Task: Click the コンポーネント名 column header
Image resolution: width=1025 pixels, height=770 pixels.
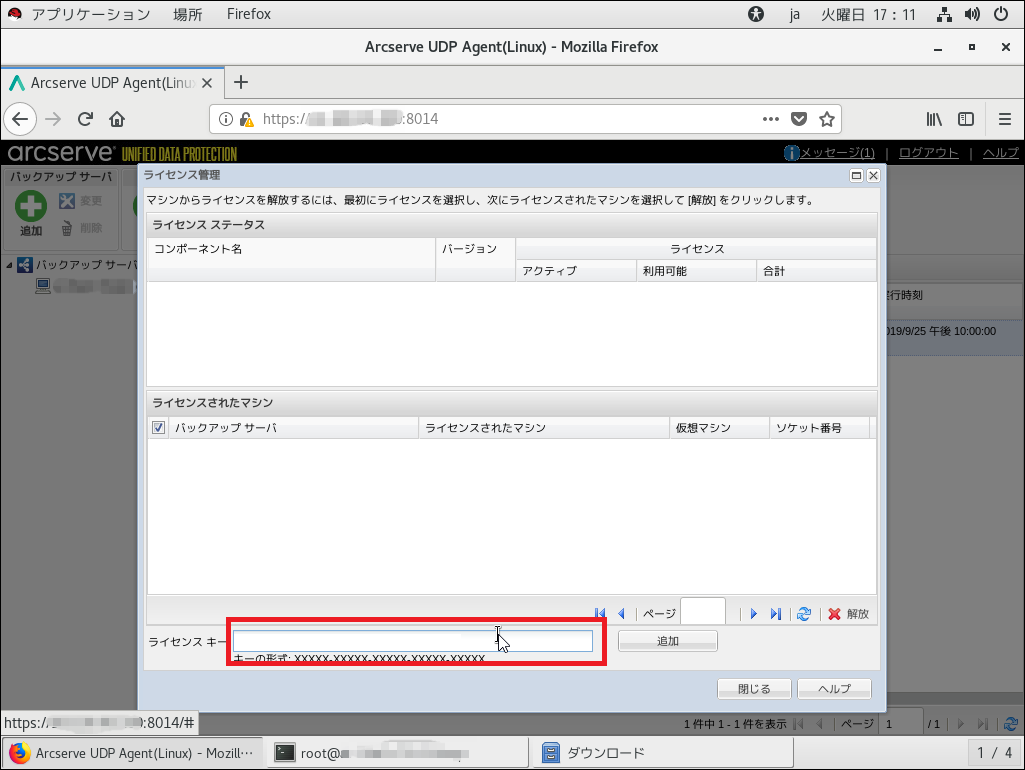Action: (x=292, y=259)
